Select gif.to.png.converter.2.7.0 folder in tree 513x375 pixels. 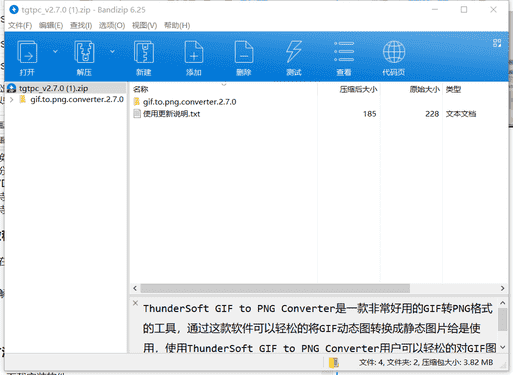[x=77, y=99]
